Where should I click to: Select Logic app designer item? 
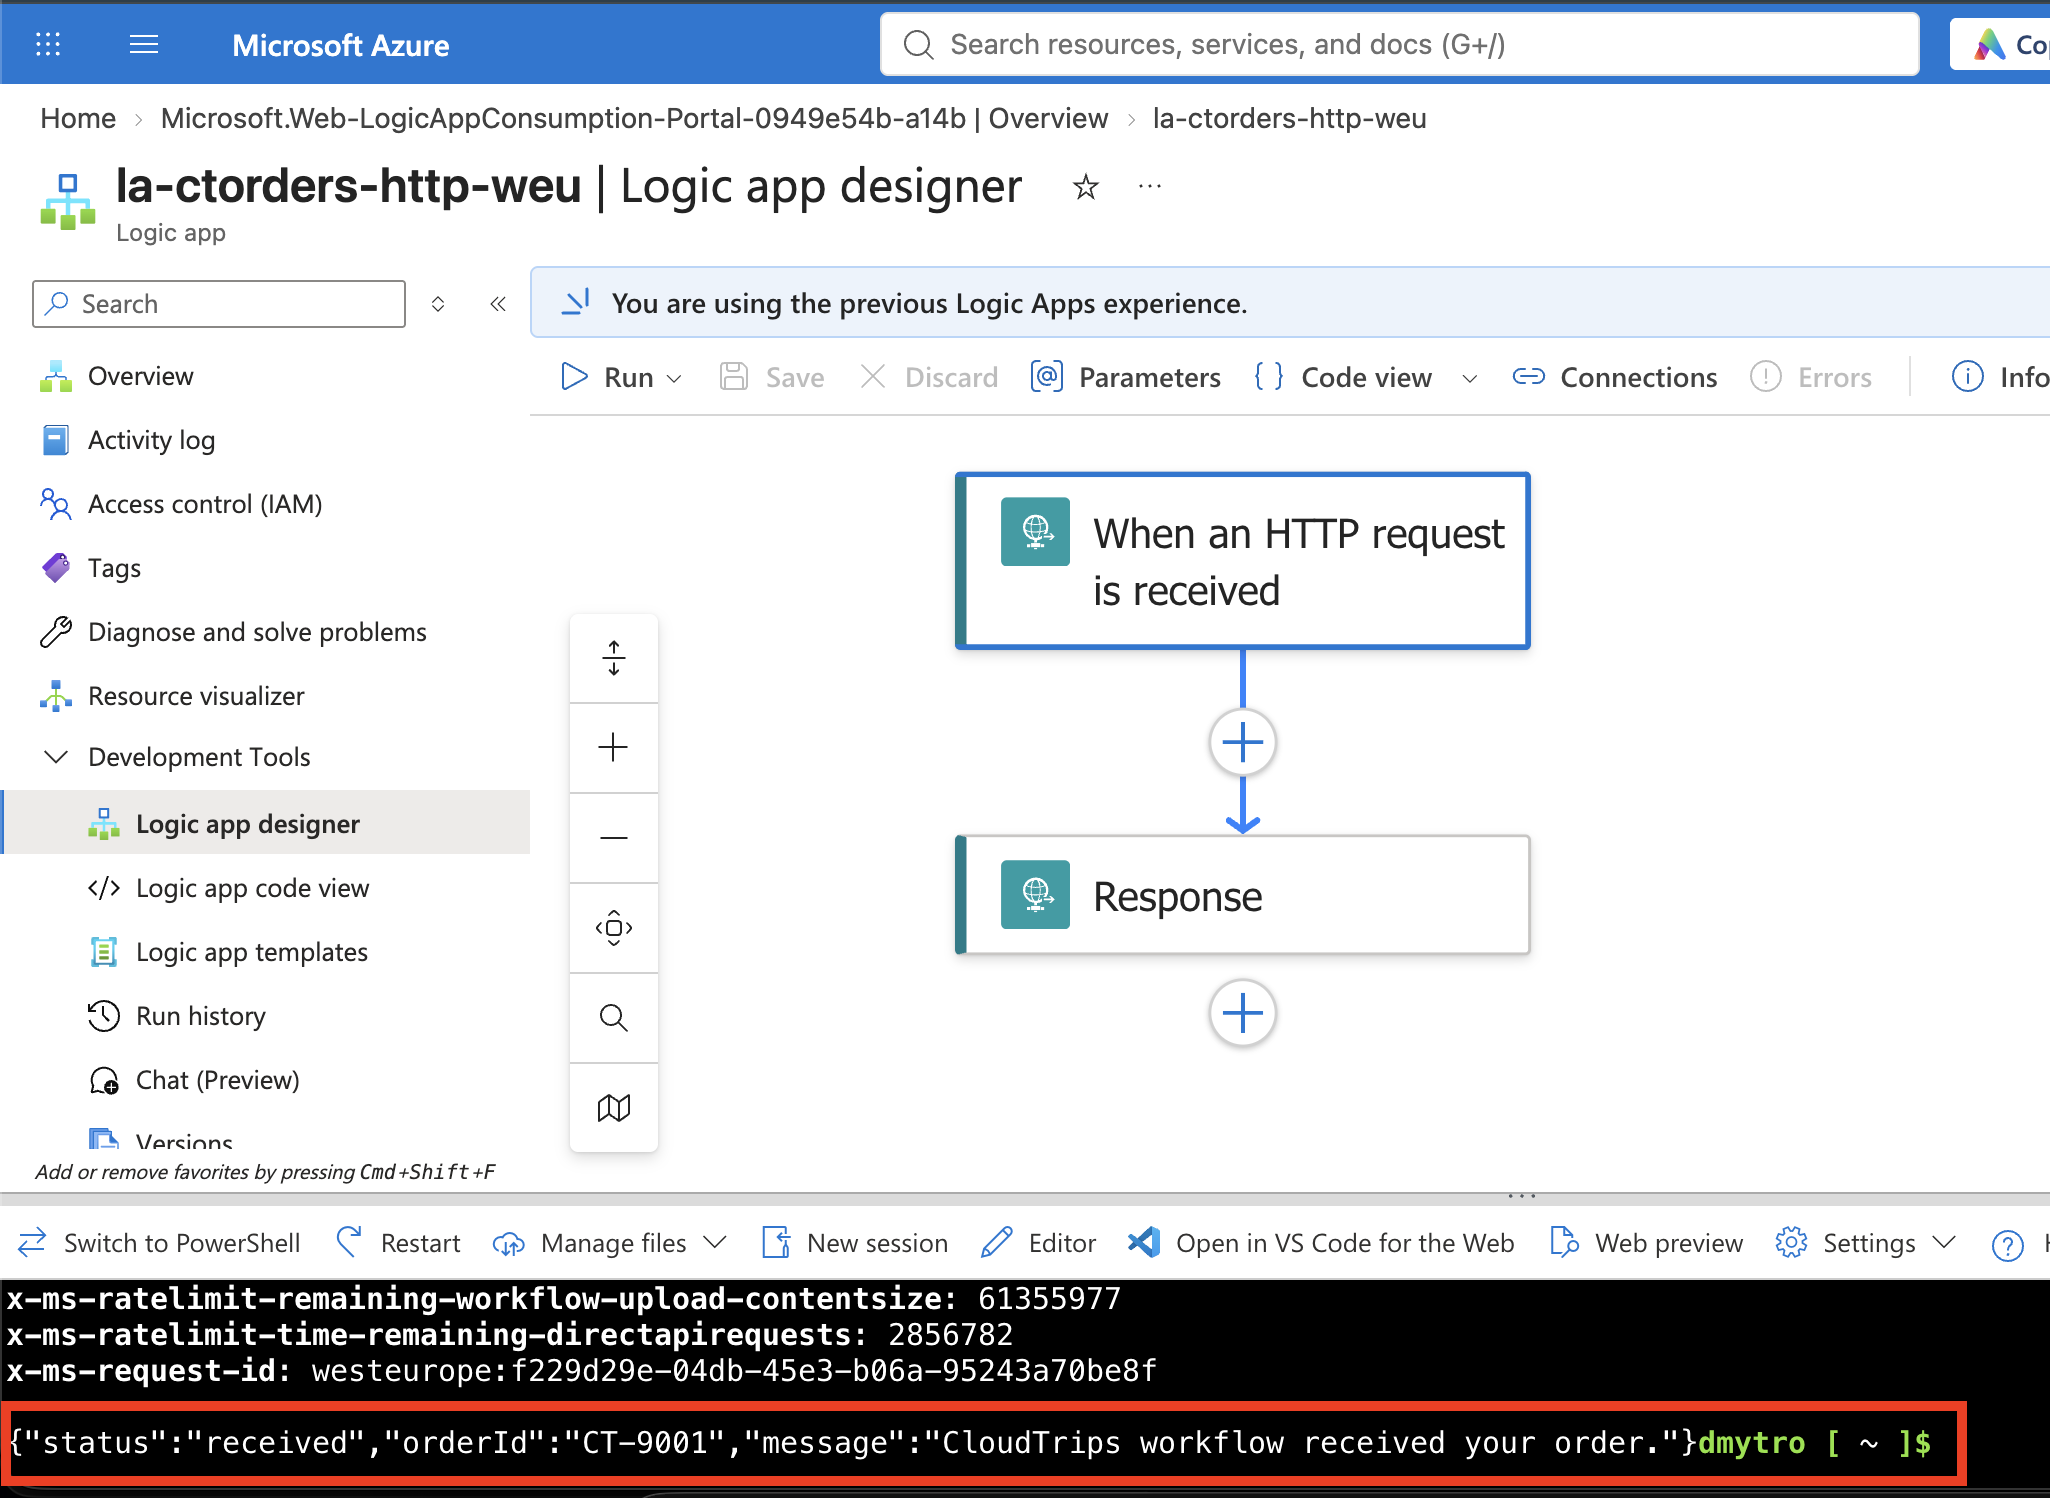(265, 823)
